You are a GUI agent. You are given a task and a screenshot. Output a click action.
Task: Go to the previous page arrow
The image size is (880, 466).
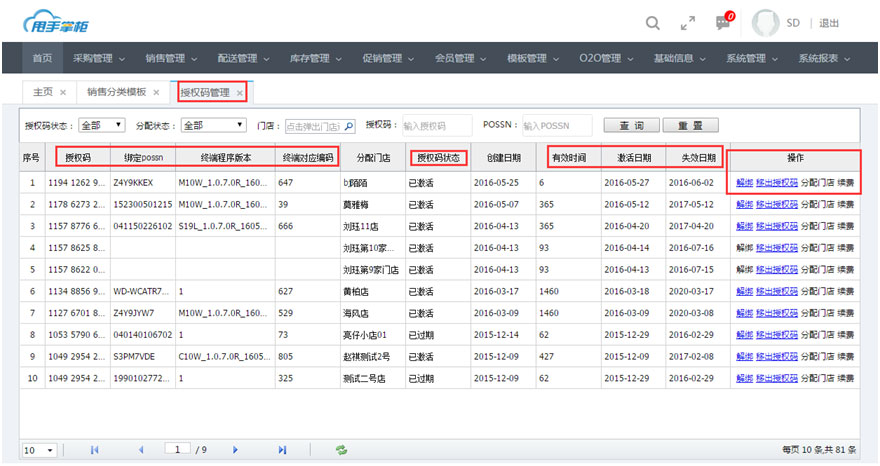point(141,450)
